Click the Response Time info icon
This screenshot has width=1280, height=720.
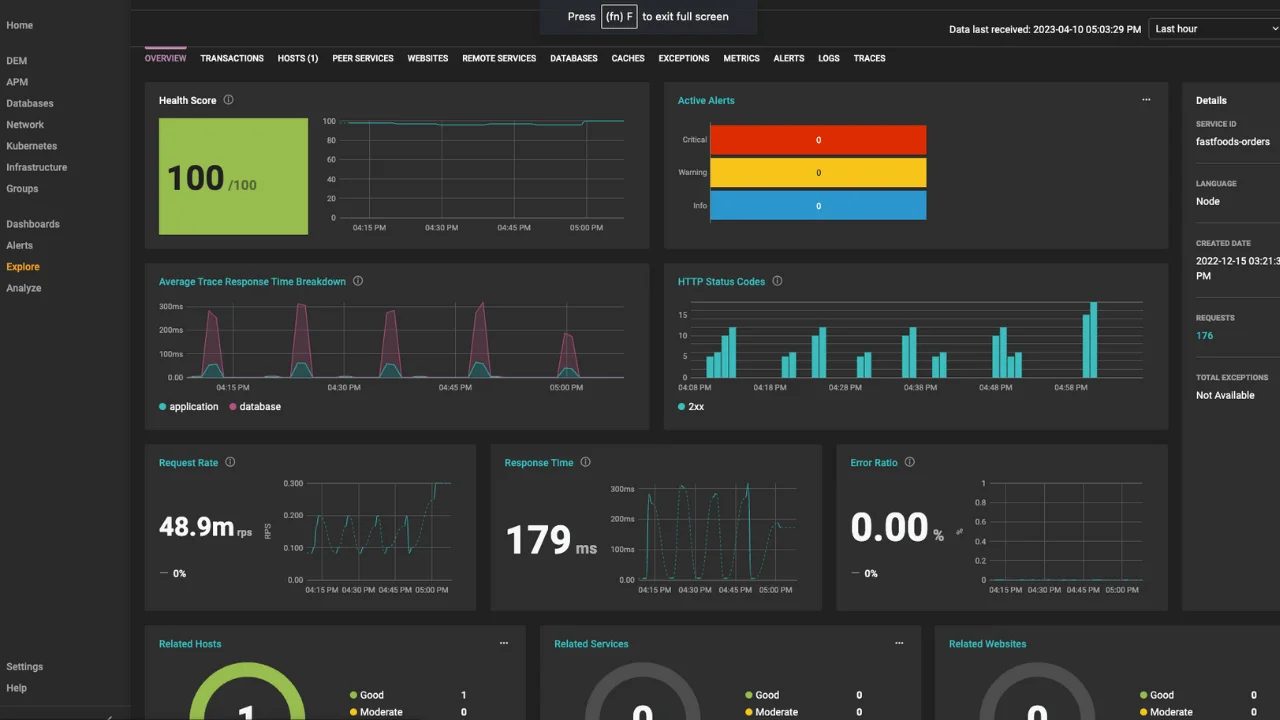586,462
